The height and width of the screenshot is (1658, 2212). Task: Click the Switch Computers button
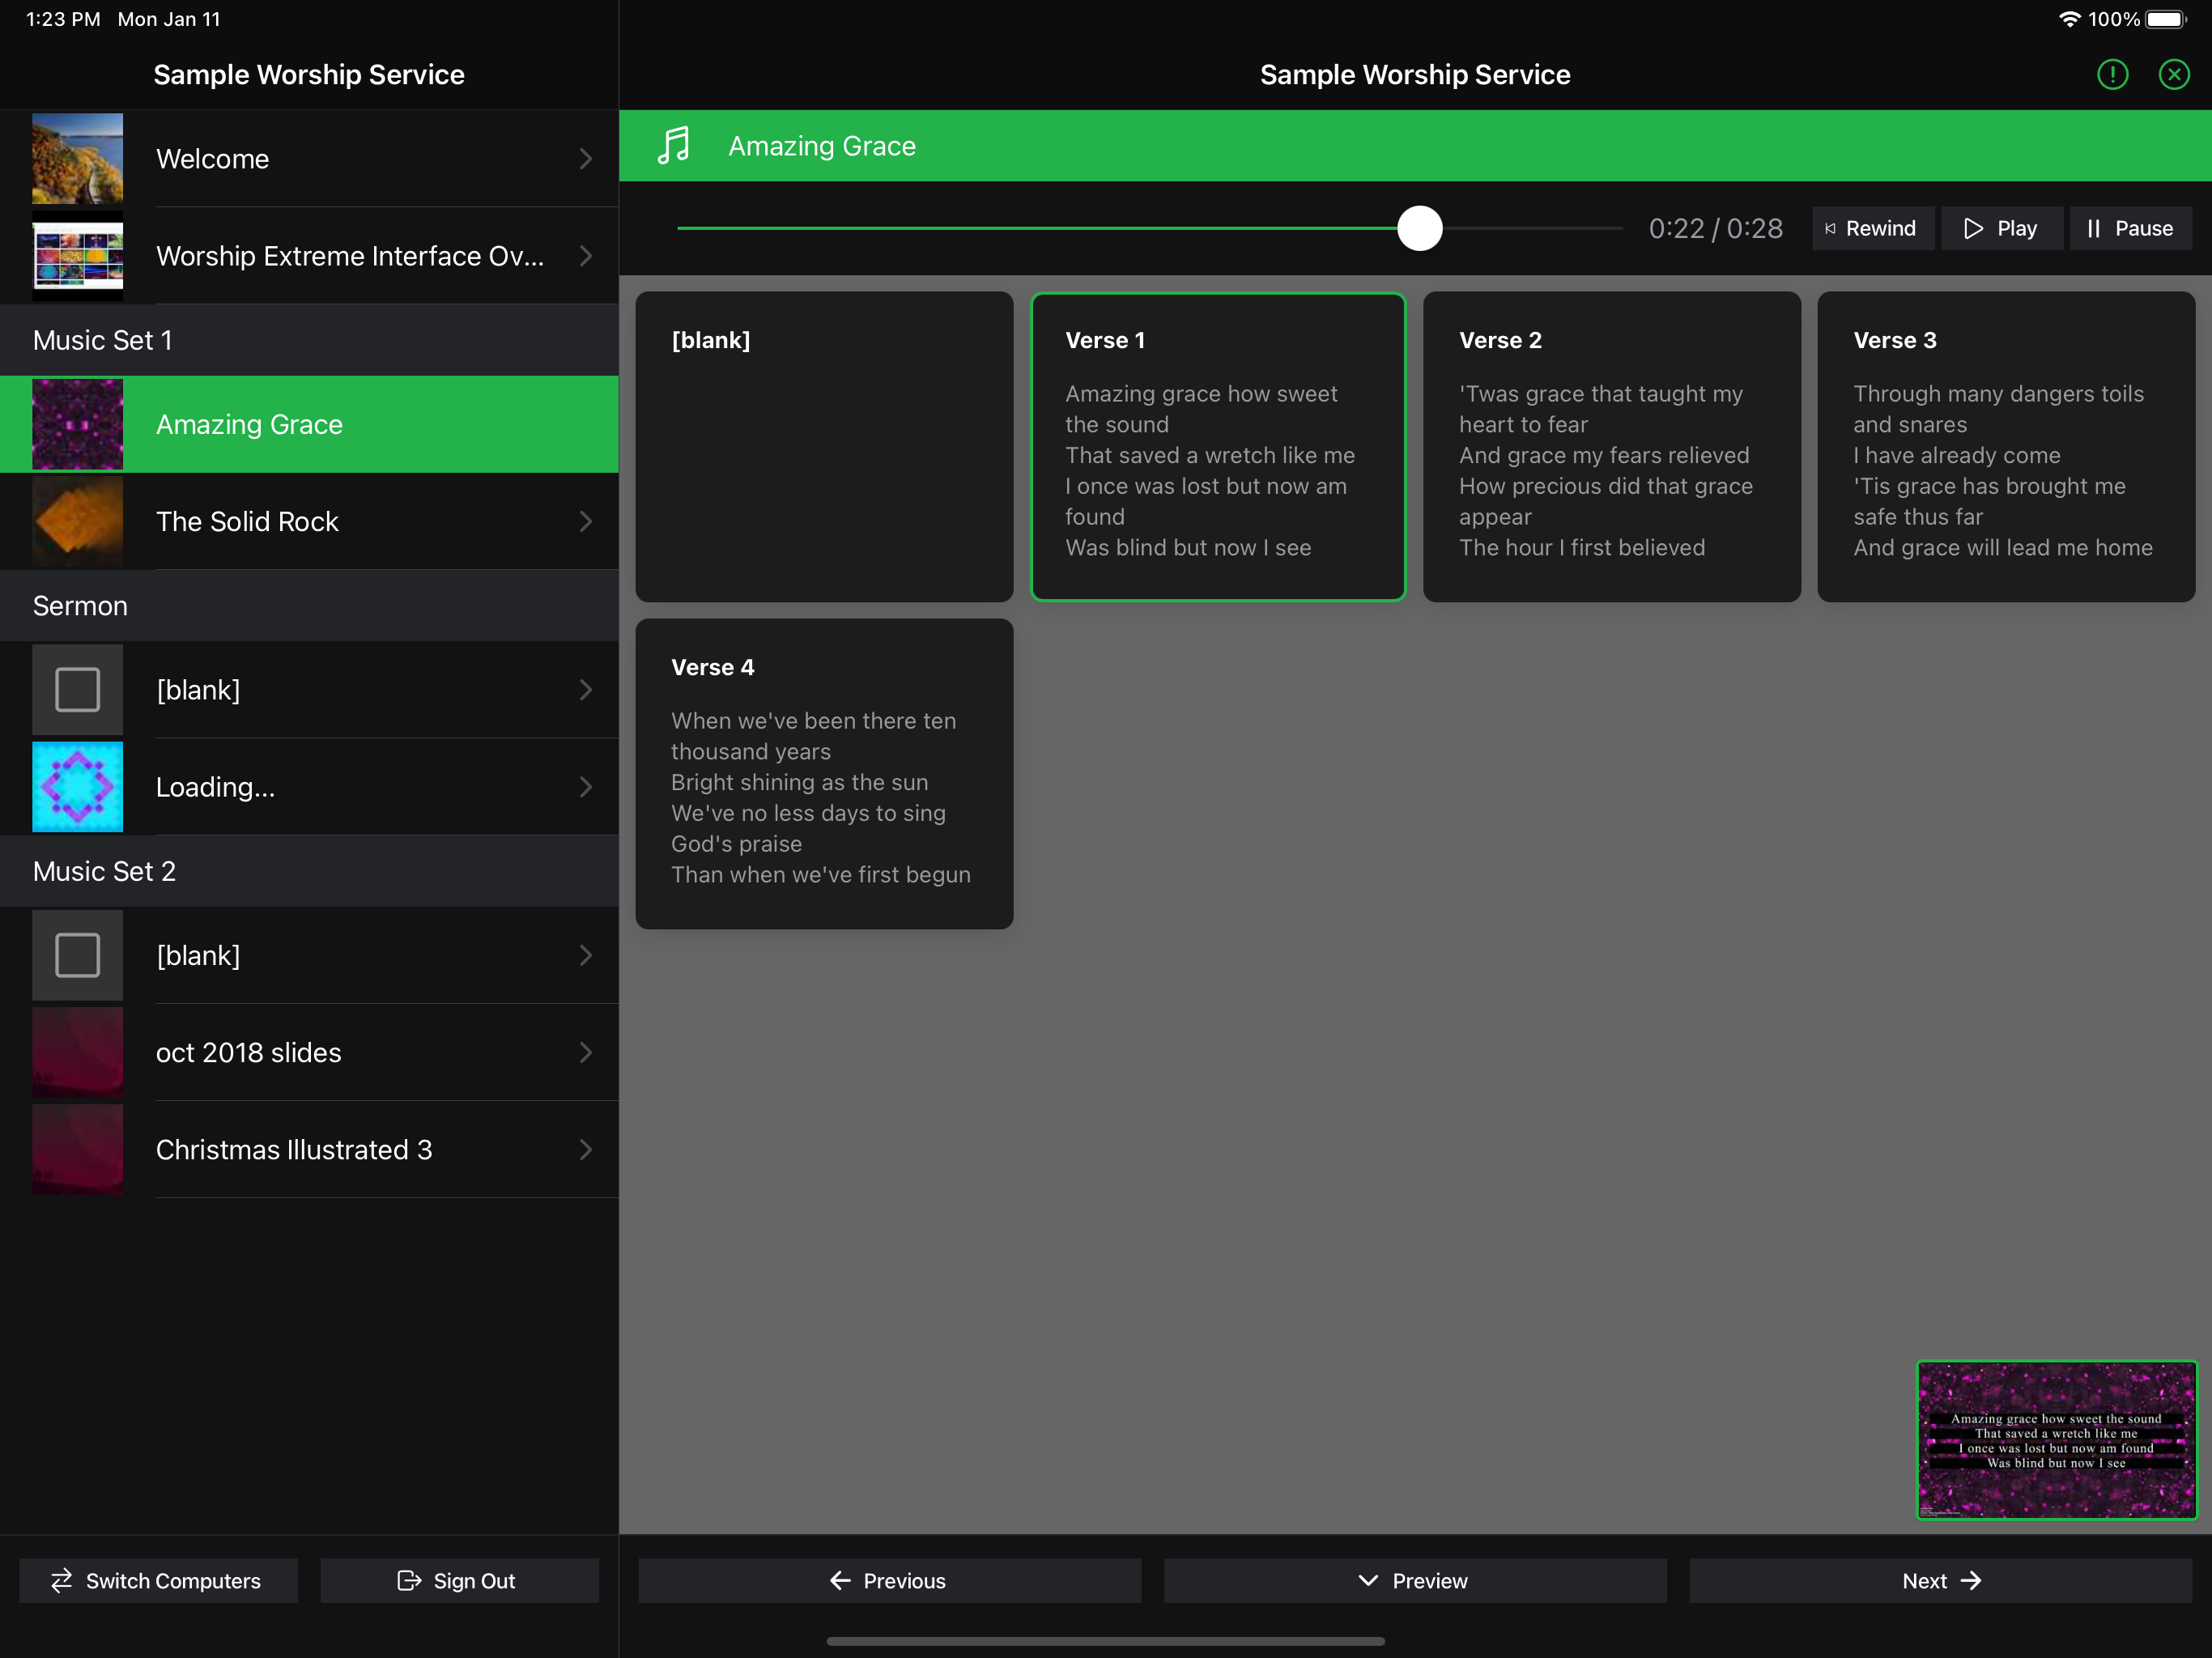coord(158,1580)
